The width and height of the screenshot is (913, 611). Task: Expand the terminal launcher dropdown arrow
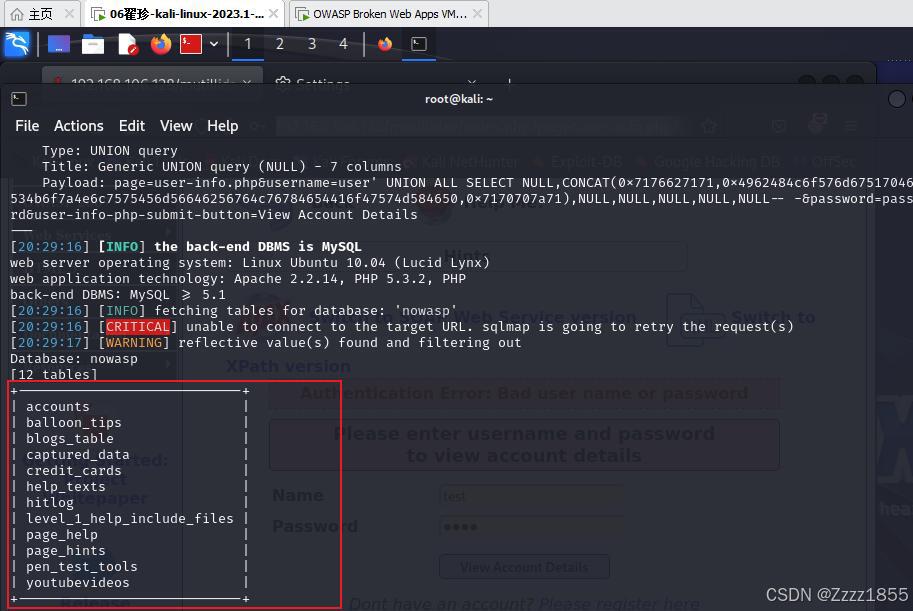click(214, 44)
